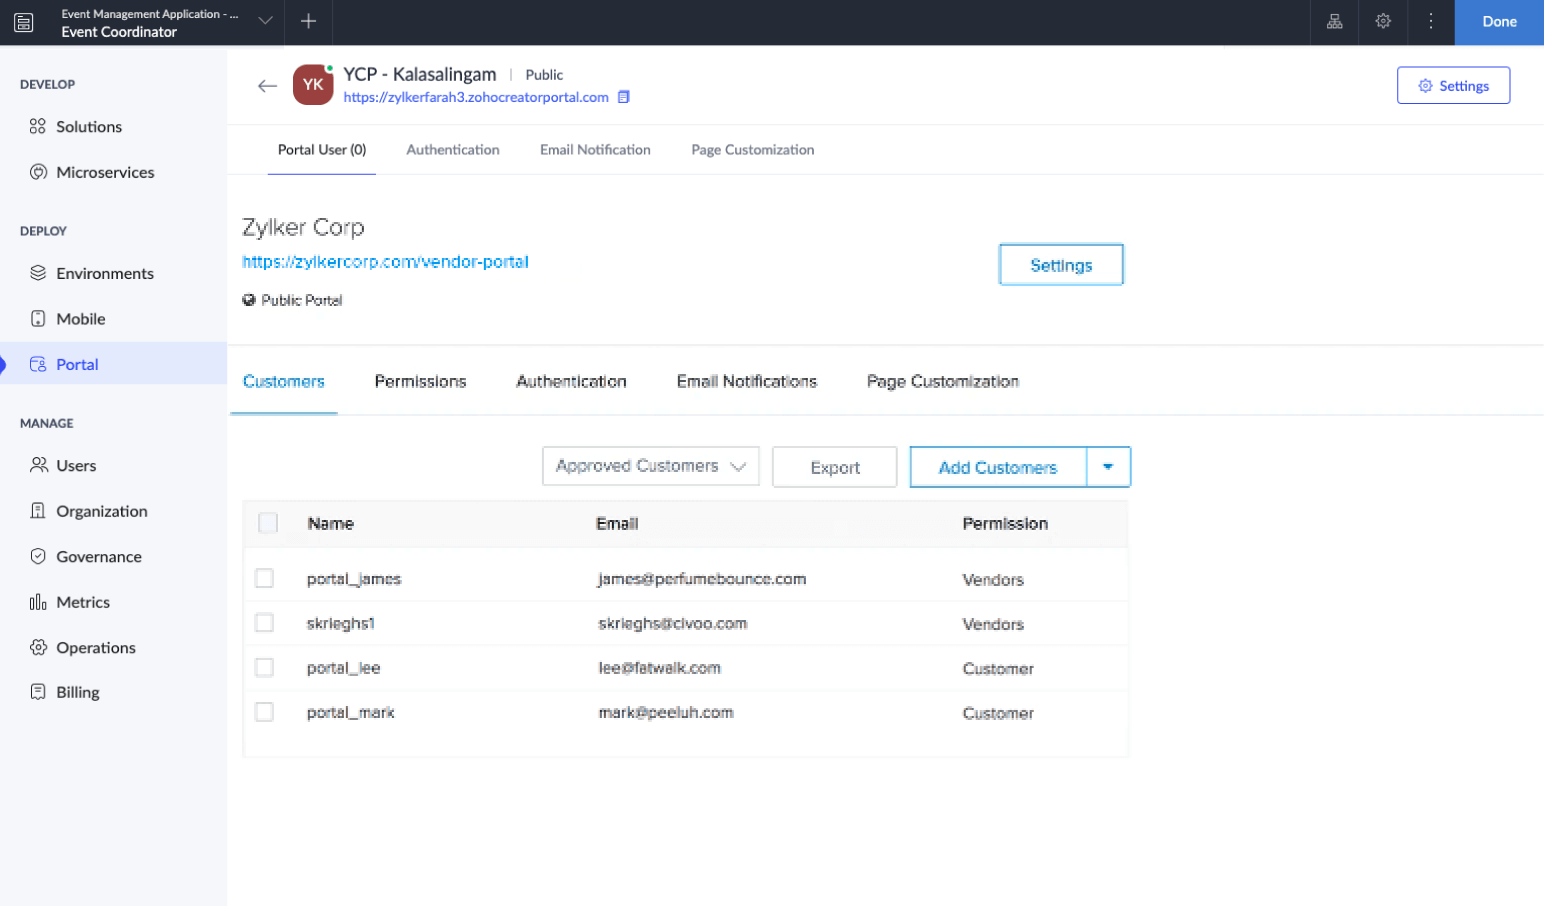1544x906 pixels.
Task: Check the select-all box beside Name header
Action: [268, 523]
